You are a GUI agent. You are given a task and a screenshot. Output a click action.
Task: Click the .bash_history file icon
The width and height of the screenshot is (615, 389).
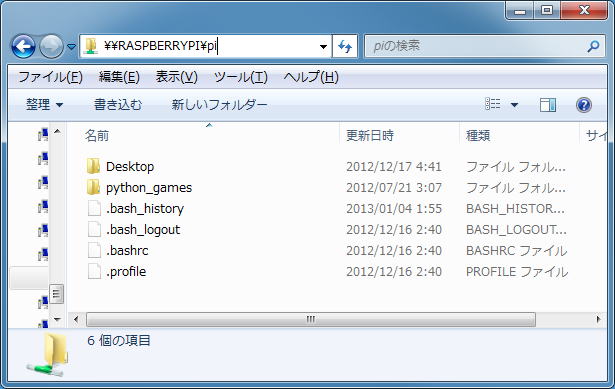94,208
